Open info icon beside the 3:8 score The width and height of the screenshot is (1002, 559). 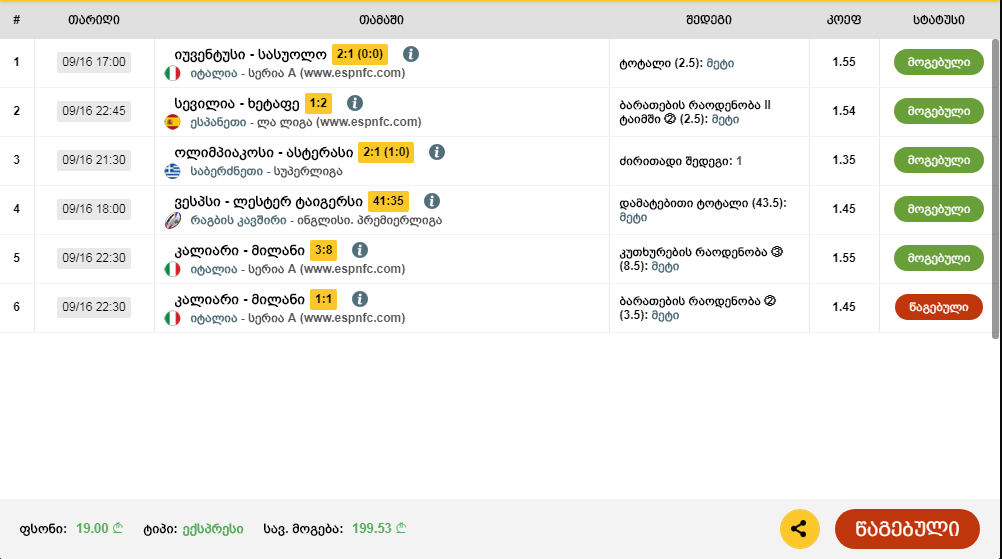(x=360, y=250)
